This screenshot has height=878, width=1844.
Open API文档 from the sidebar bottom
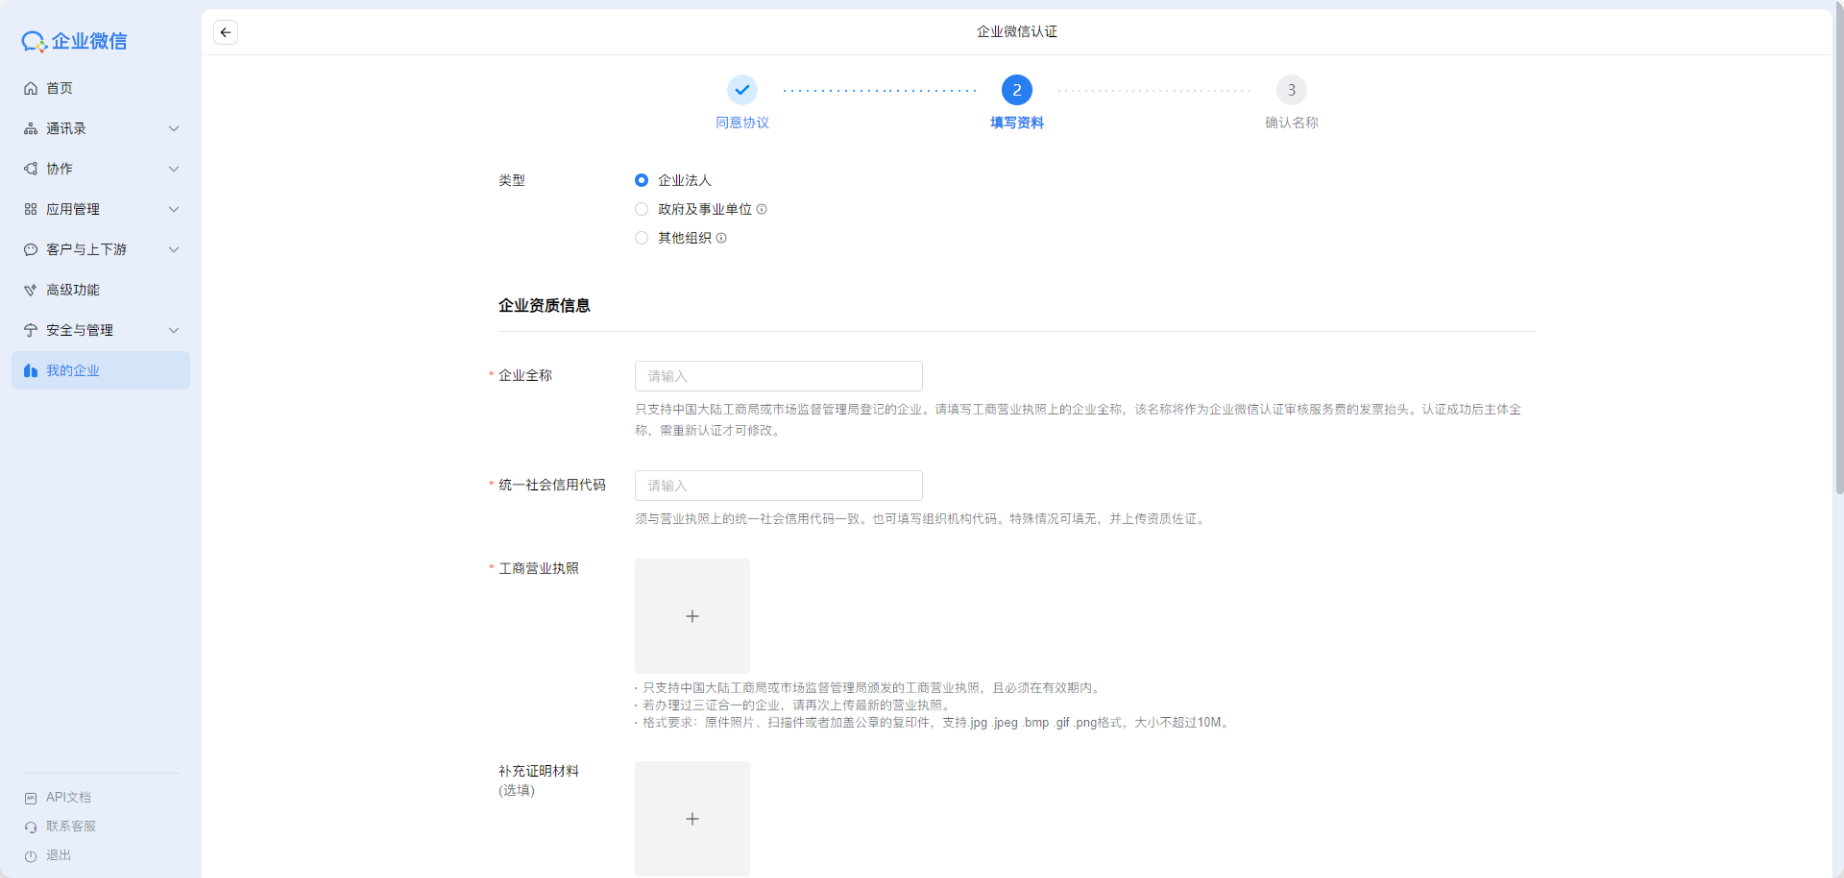point(68,797)
